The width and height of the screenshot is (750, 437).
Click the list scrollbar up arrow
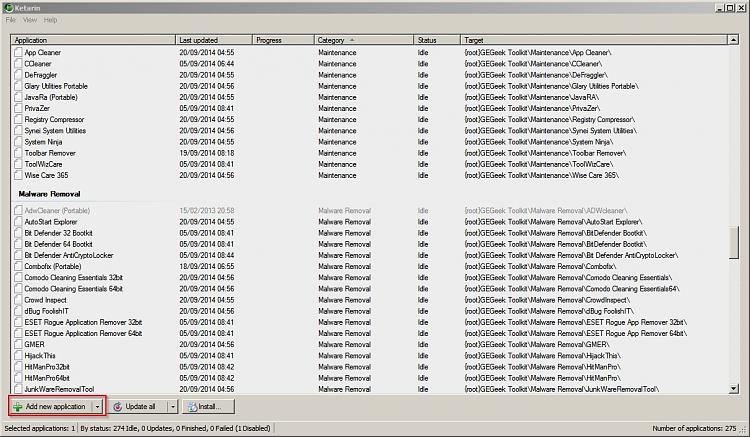(x=734, y=40)
